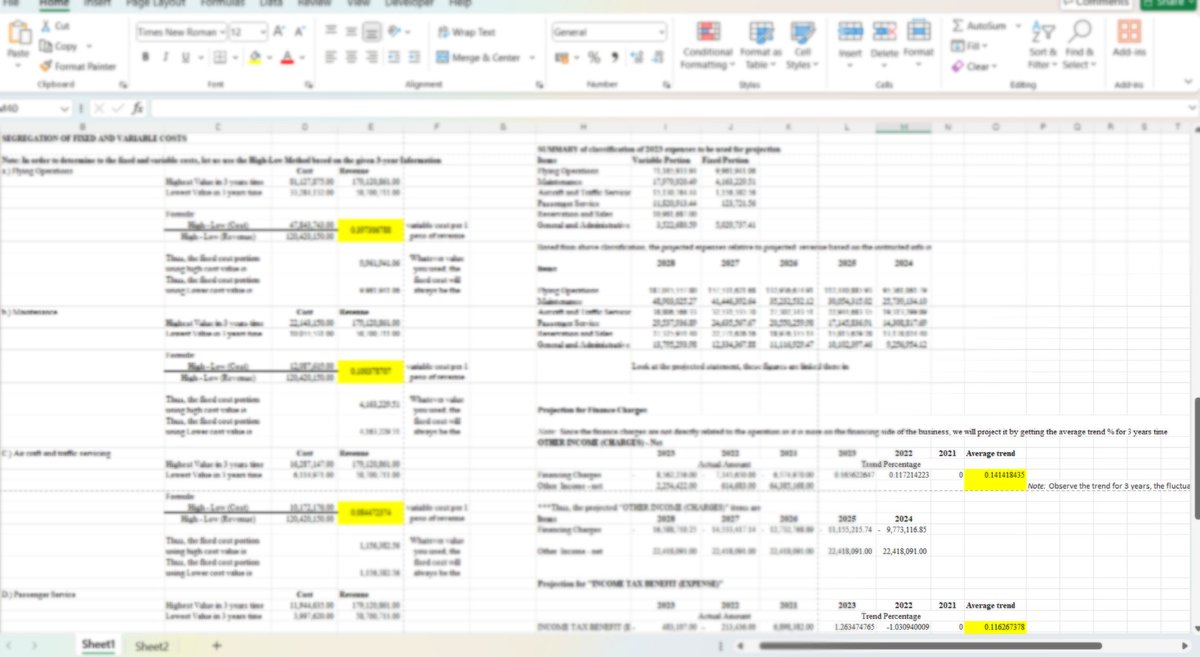Image resolution: width=1200 pixels, height=657 pixels.
Task: Click the Cut scissors icon
Action: [x=46, y=25]
